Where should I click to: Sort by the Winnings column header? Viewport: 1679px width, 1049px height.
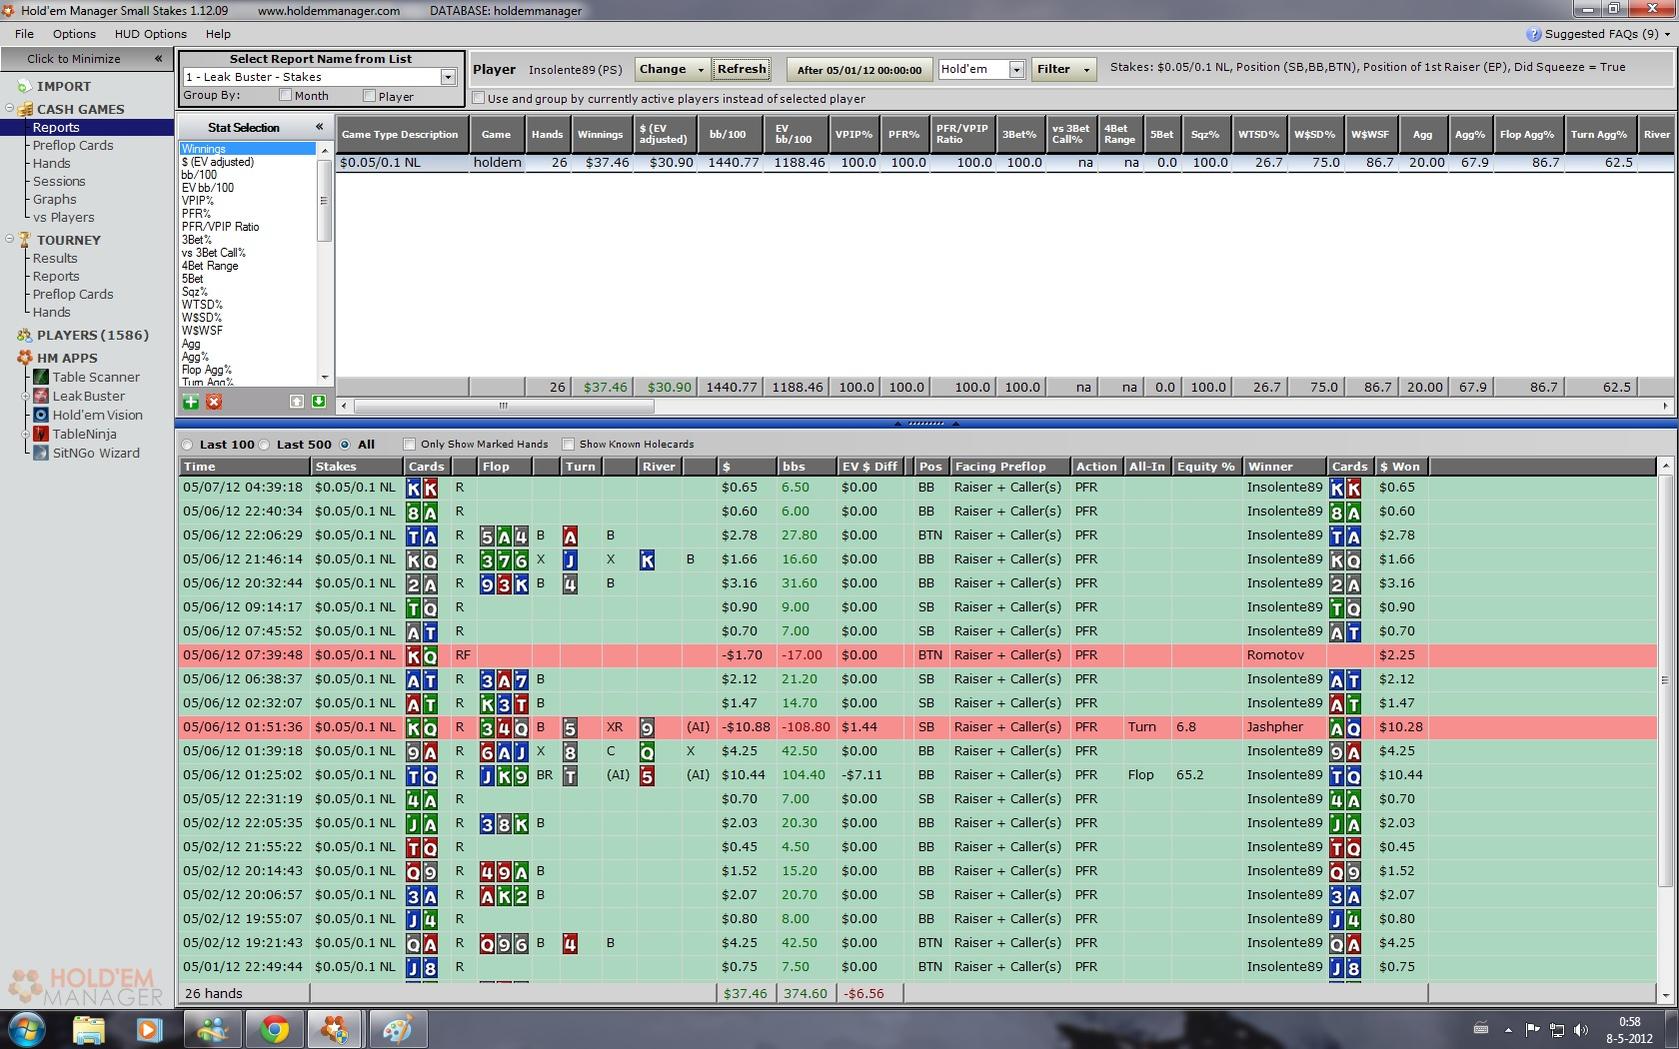600,134
